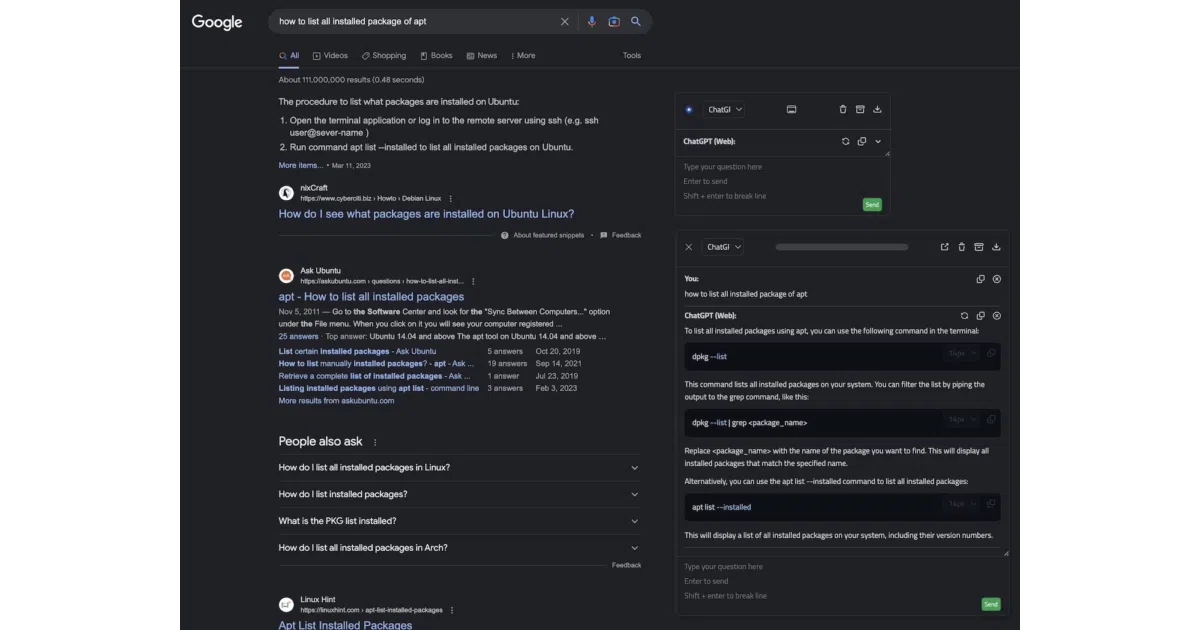
Task: Open 'Apt List Installed Packages' Linux Hint result
Action: pos(345,625)
